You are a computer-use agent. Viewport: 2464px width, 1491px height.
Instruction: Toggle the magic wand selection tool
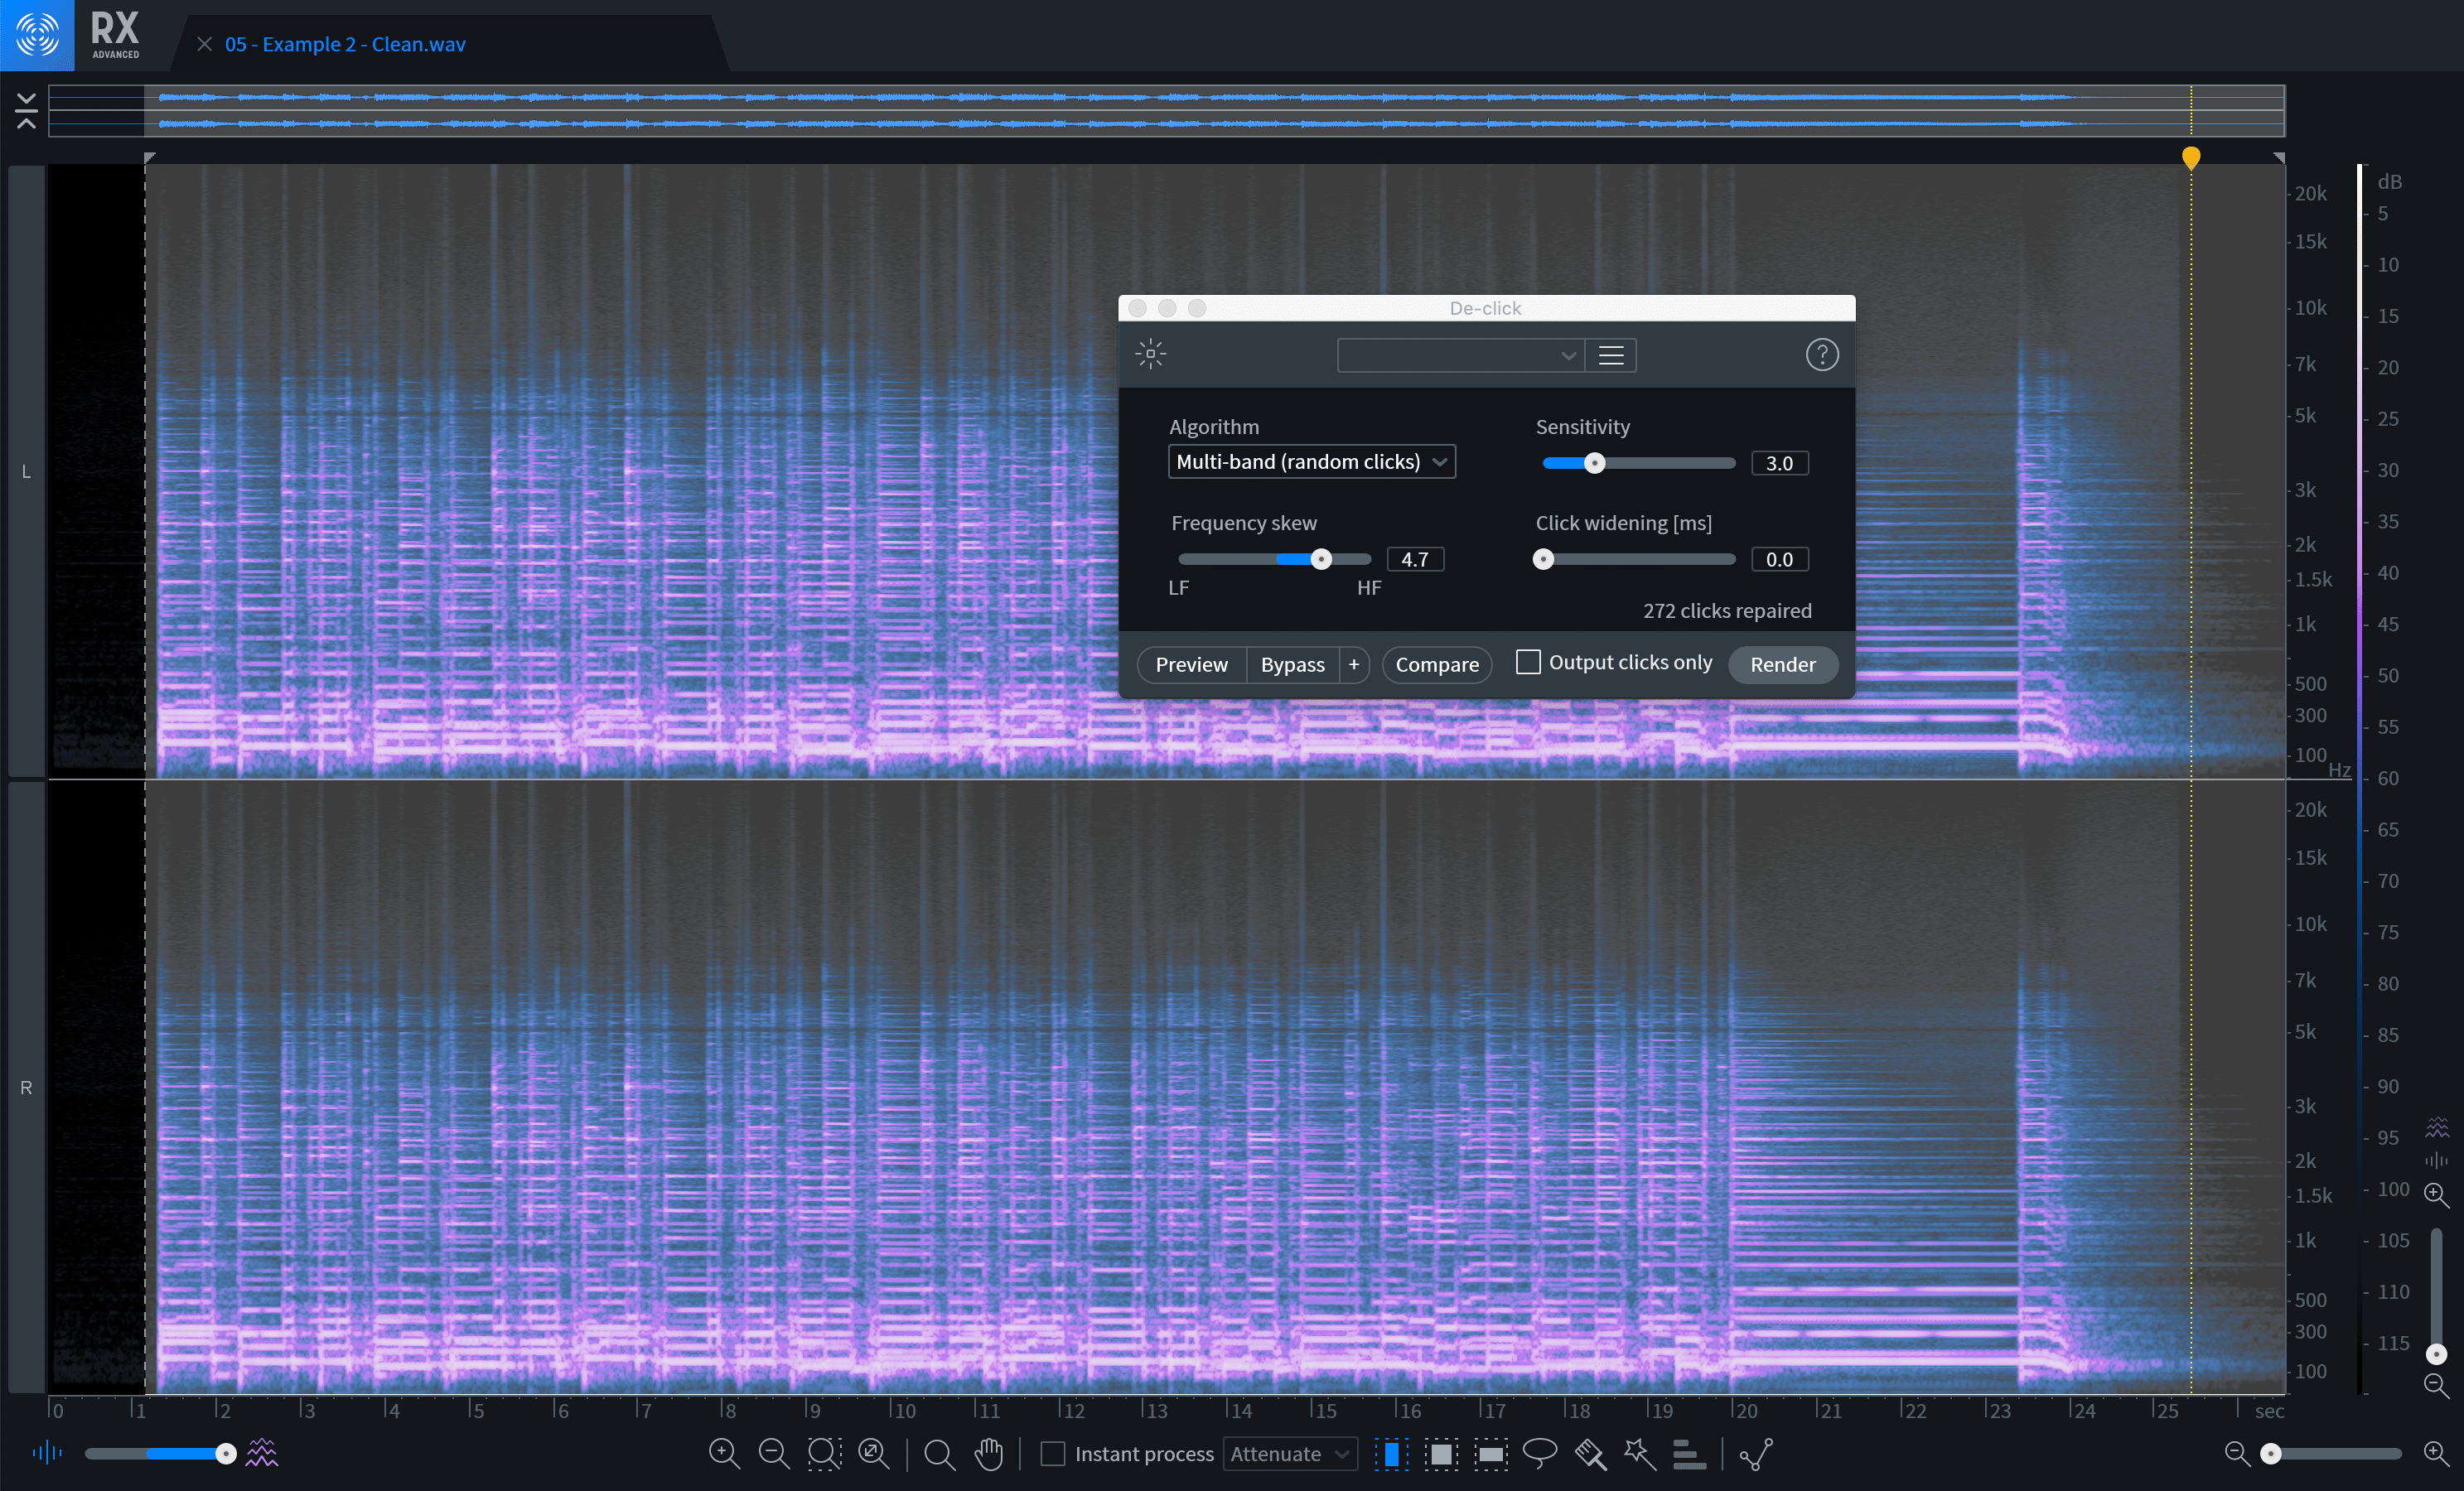[1635, 1454]
